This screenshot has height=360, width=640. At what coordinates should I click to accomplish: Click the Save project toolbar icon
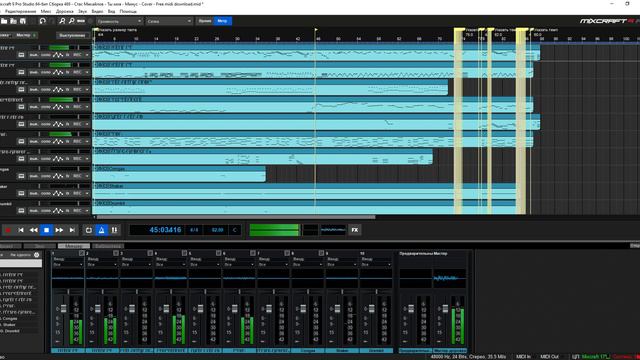pos(23,21)
